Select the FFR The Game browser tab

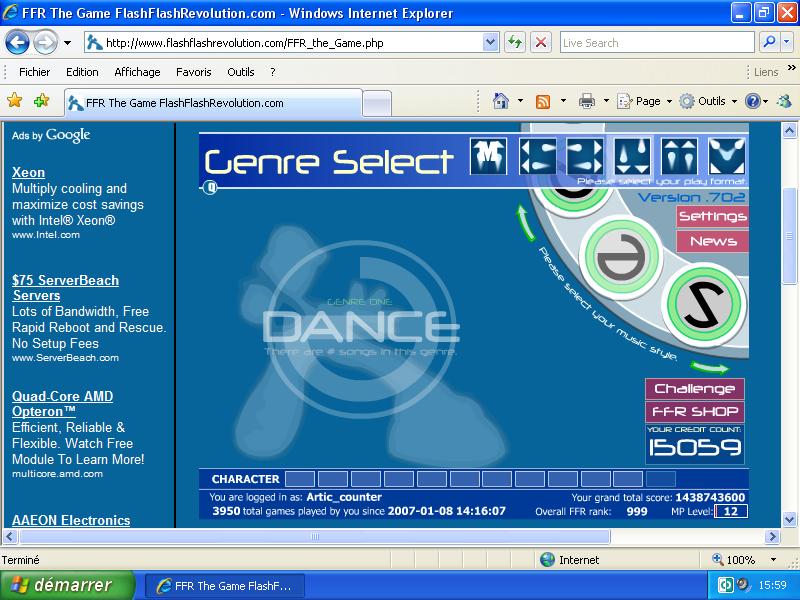click(x=213, y=103)
